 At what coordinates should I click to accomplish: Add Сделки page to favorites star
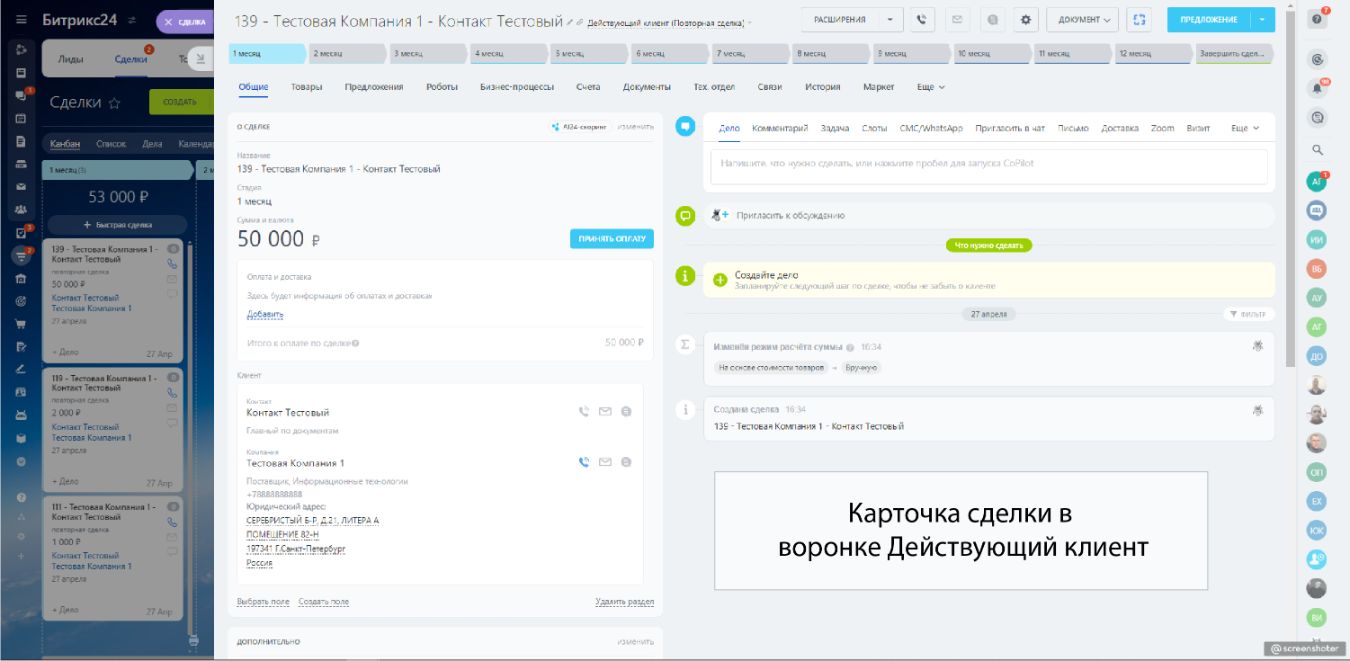point(114,103)
